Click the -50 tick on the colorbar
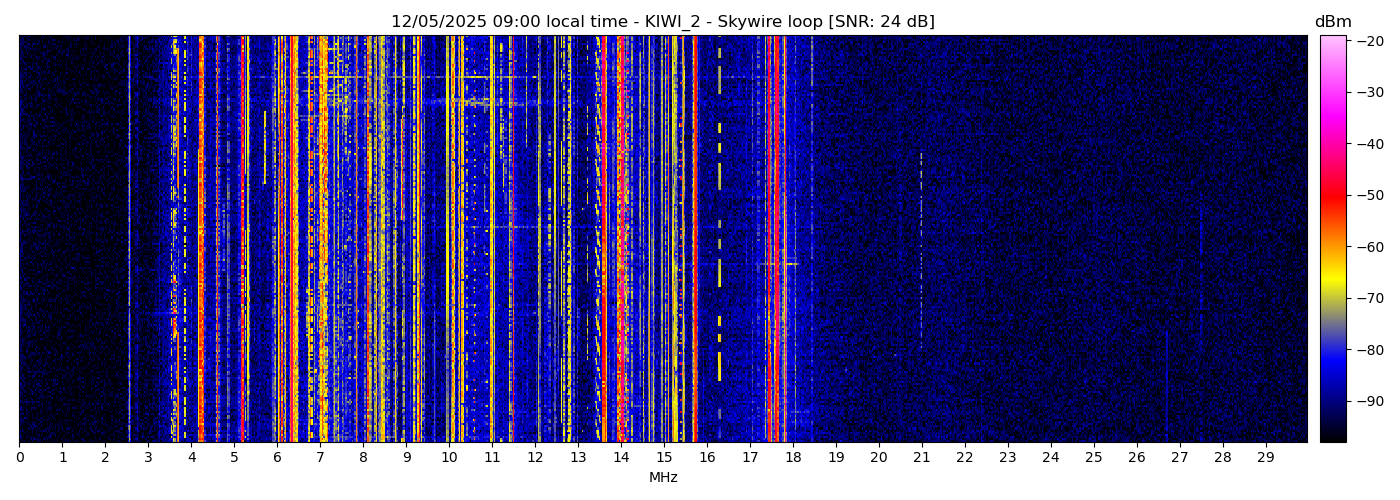Viewport: 1400px width, 500px height. 1333,195
